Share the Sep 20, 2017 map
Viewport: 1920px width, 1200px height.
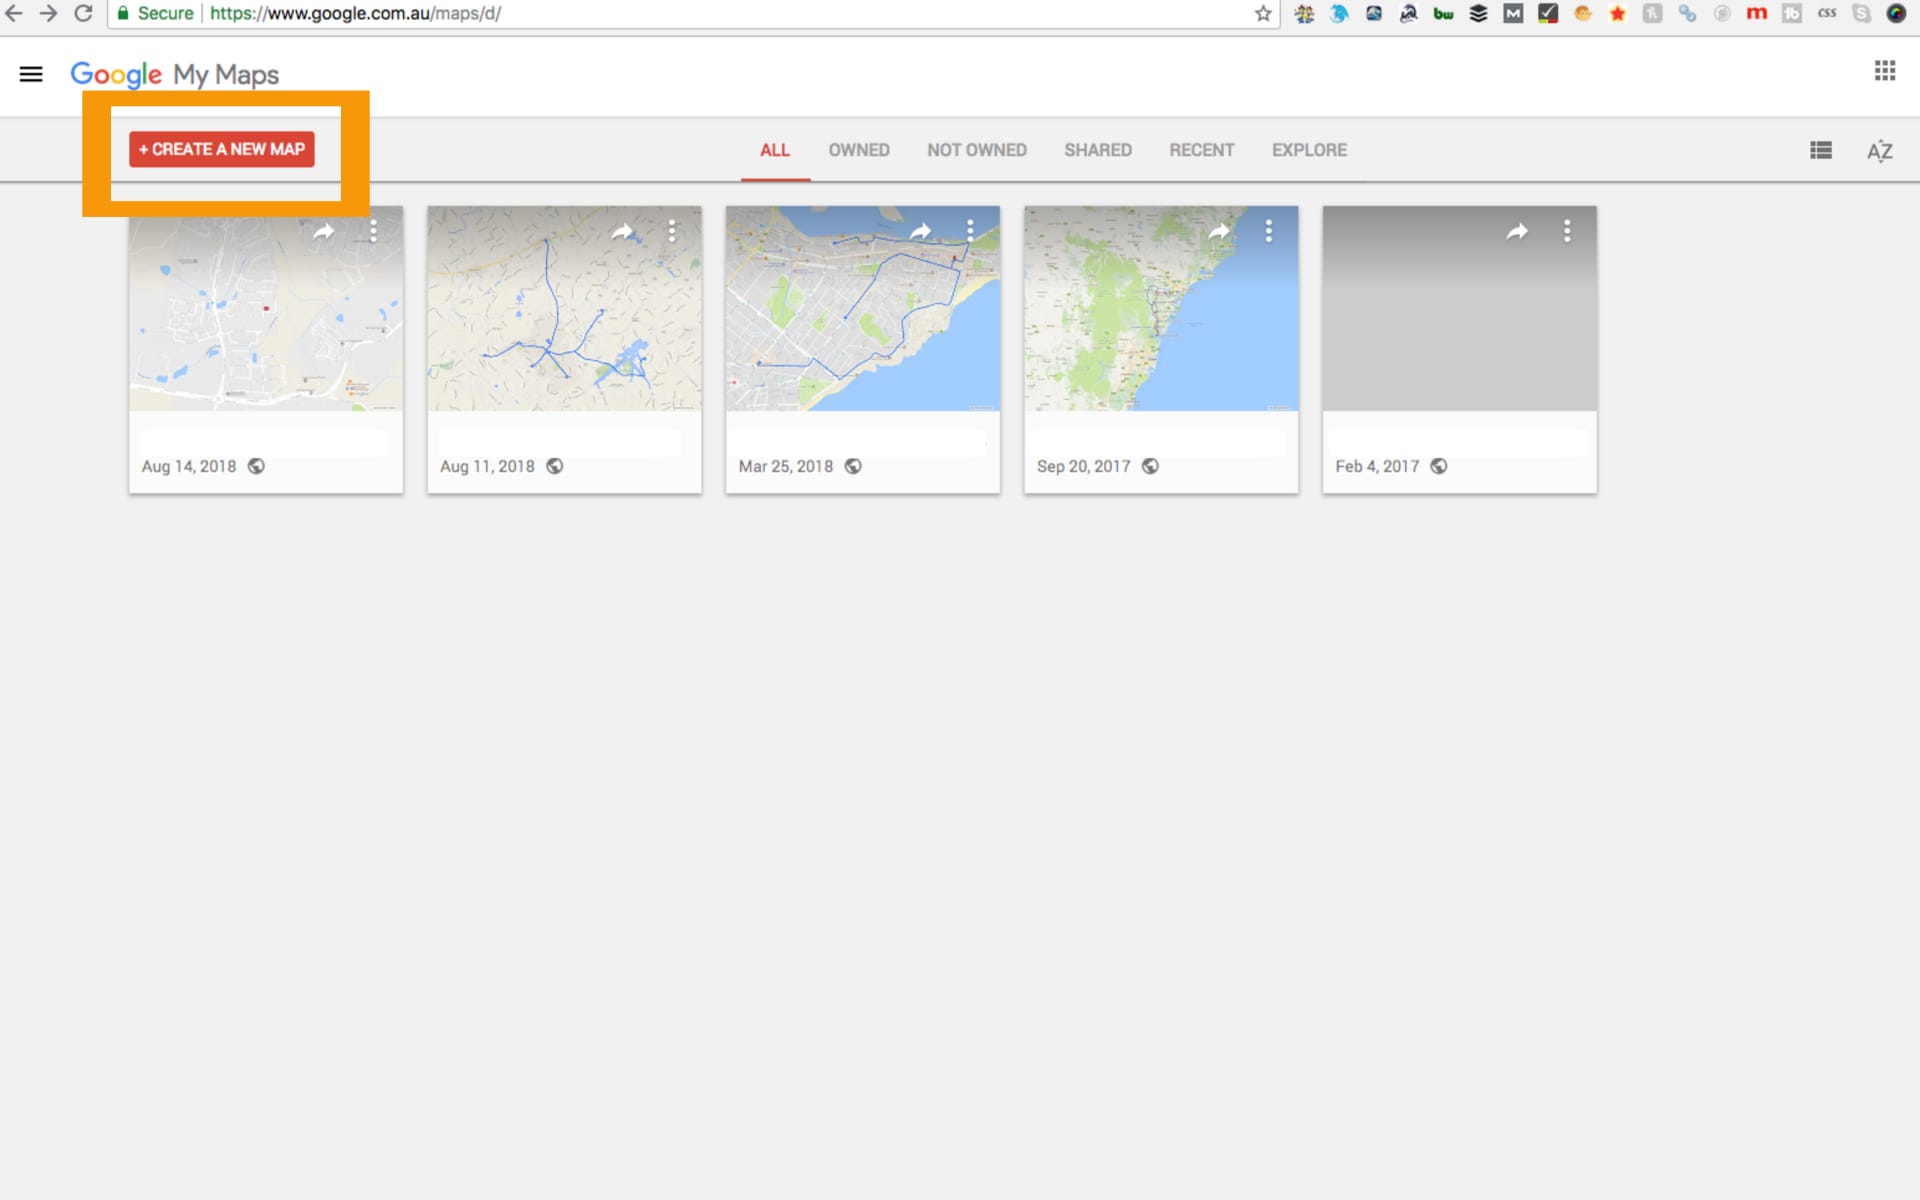click(1219, 232)
